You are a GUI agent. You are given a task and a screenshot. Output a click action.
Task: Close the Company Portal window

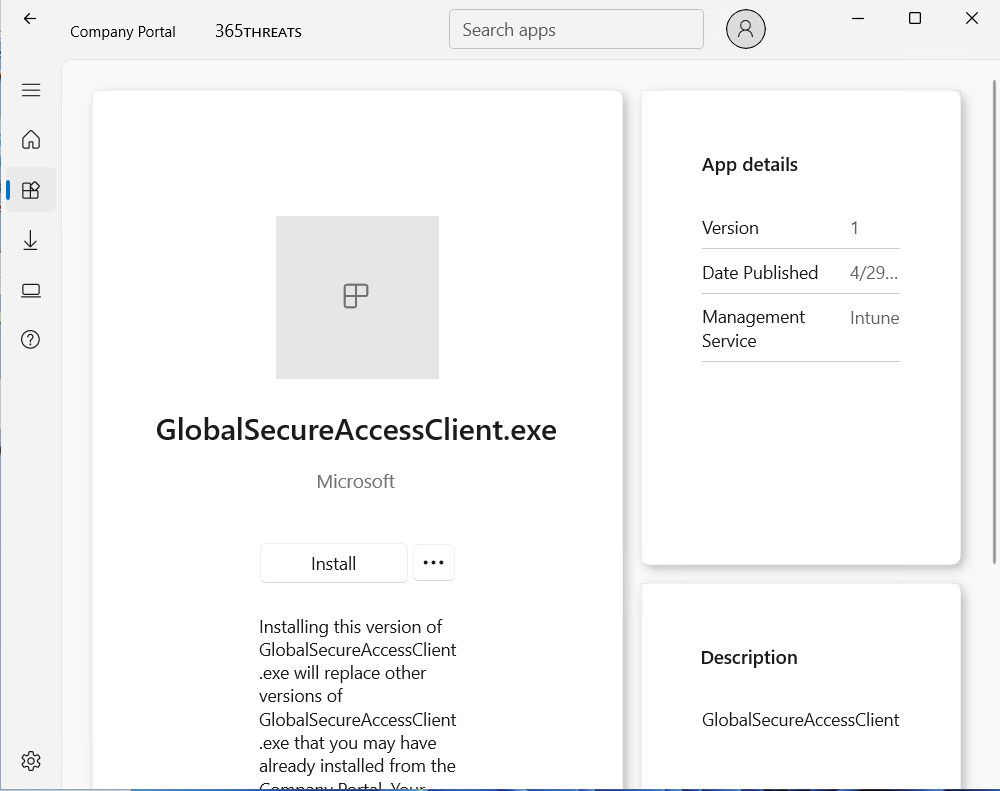click(971, 18)
